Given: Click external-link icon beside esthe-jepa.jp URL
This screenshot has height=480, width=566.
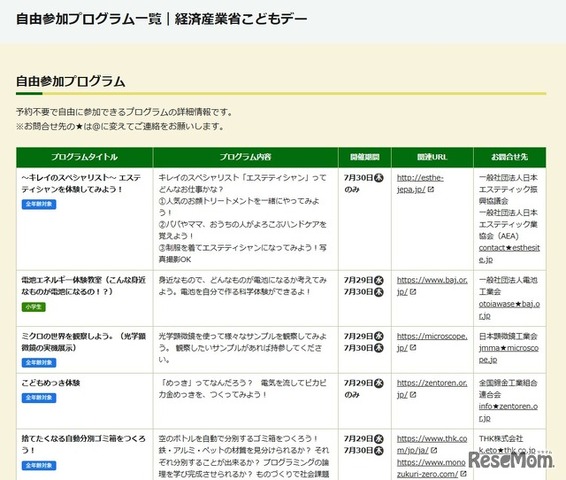Looking at the screenshot, I should [x=431, y=189].
